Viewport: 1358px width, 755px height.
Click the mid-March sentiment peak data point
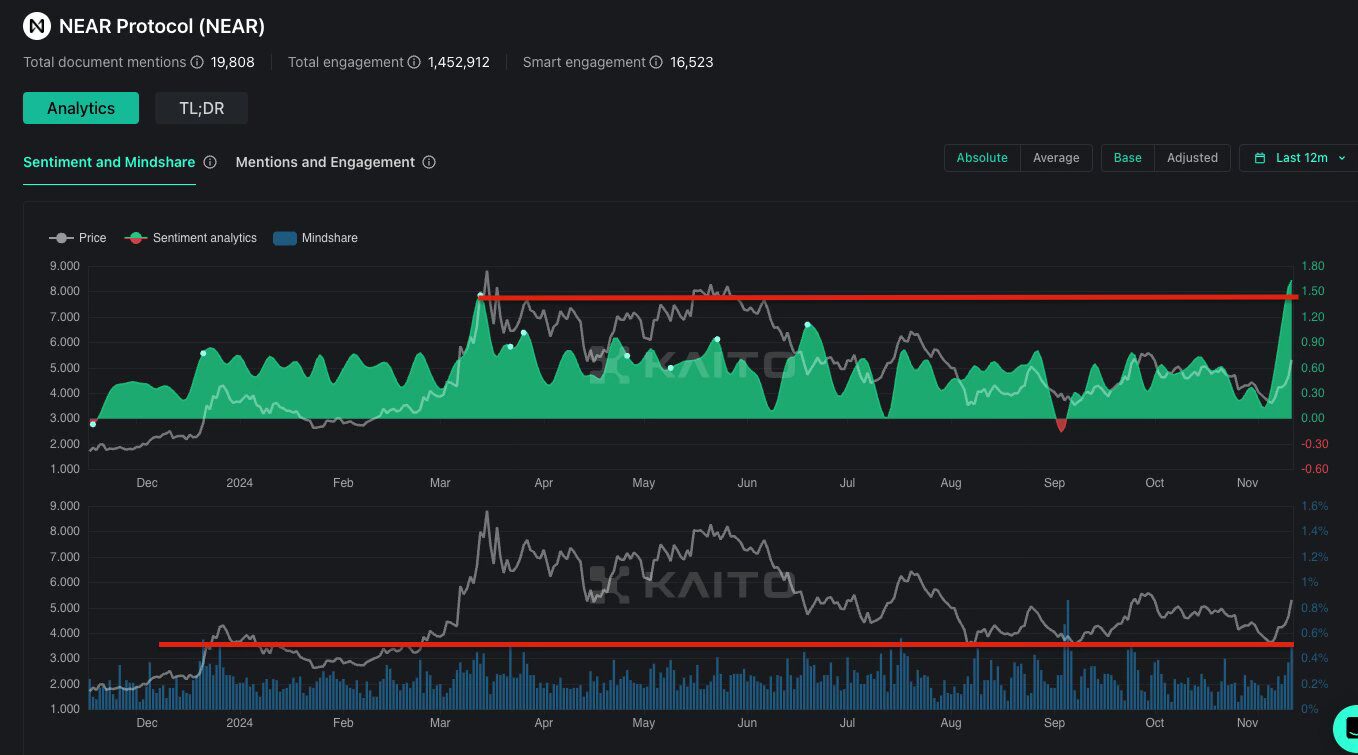(480, 296)
